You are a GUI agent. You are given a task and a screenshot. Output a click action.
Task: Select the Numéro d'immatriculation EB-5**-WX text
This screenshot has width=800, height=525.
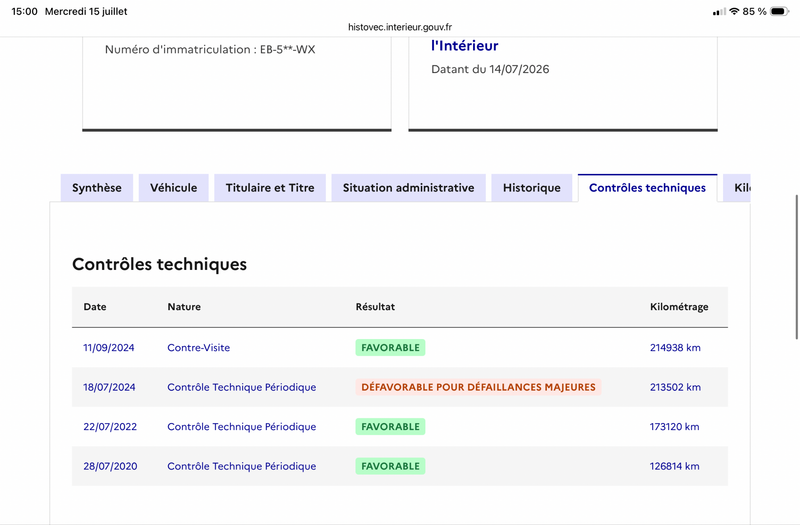pyautogui.click(x=210, y=49)
